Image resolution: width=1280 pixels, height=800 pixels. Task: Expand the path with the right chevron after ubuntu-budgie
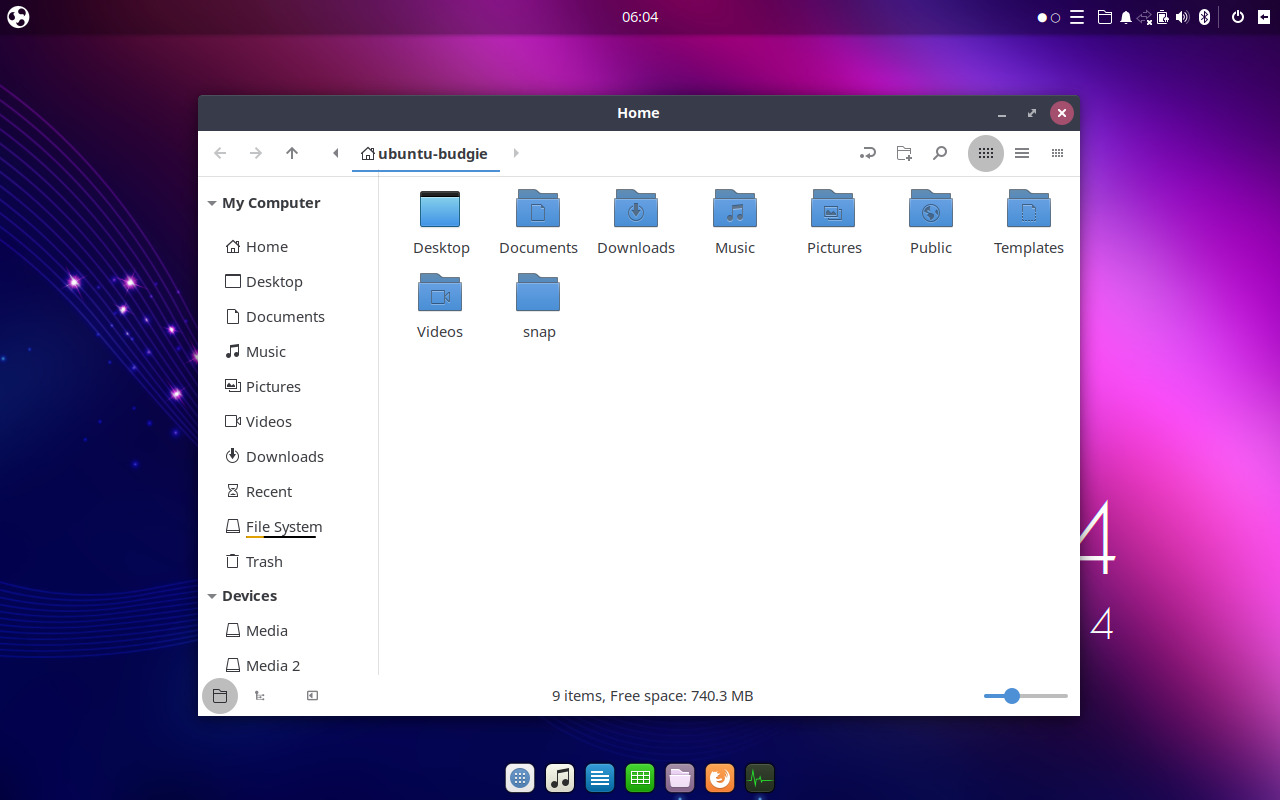click(516, 153)
